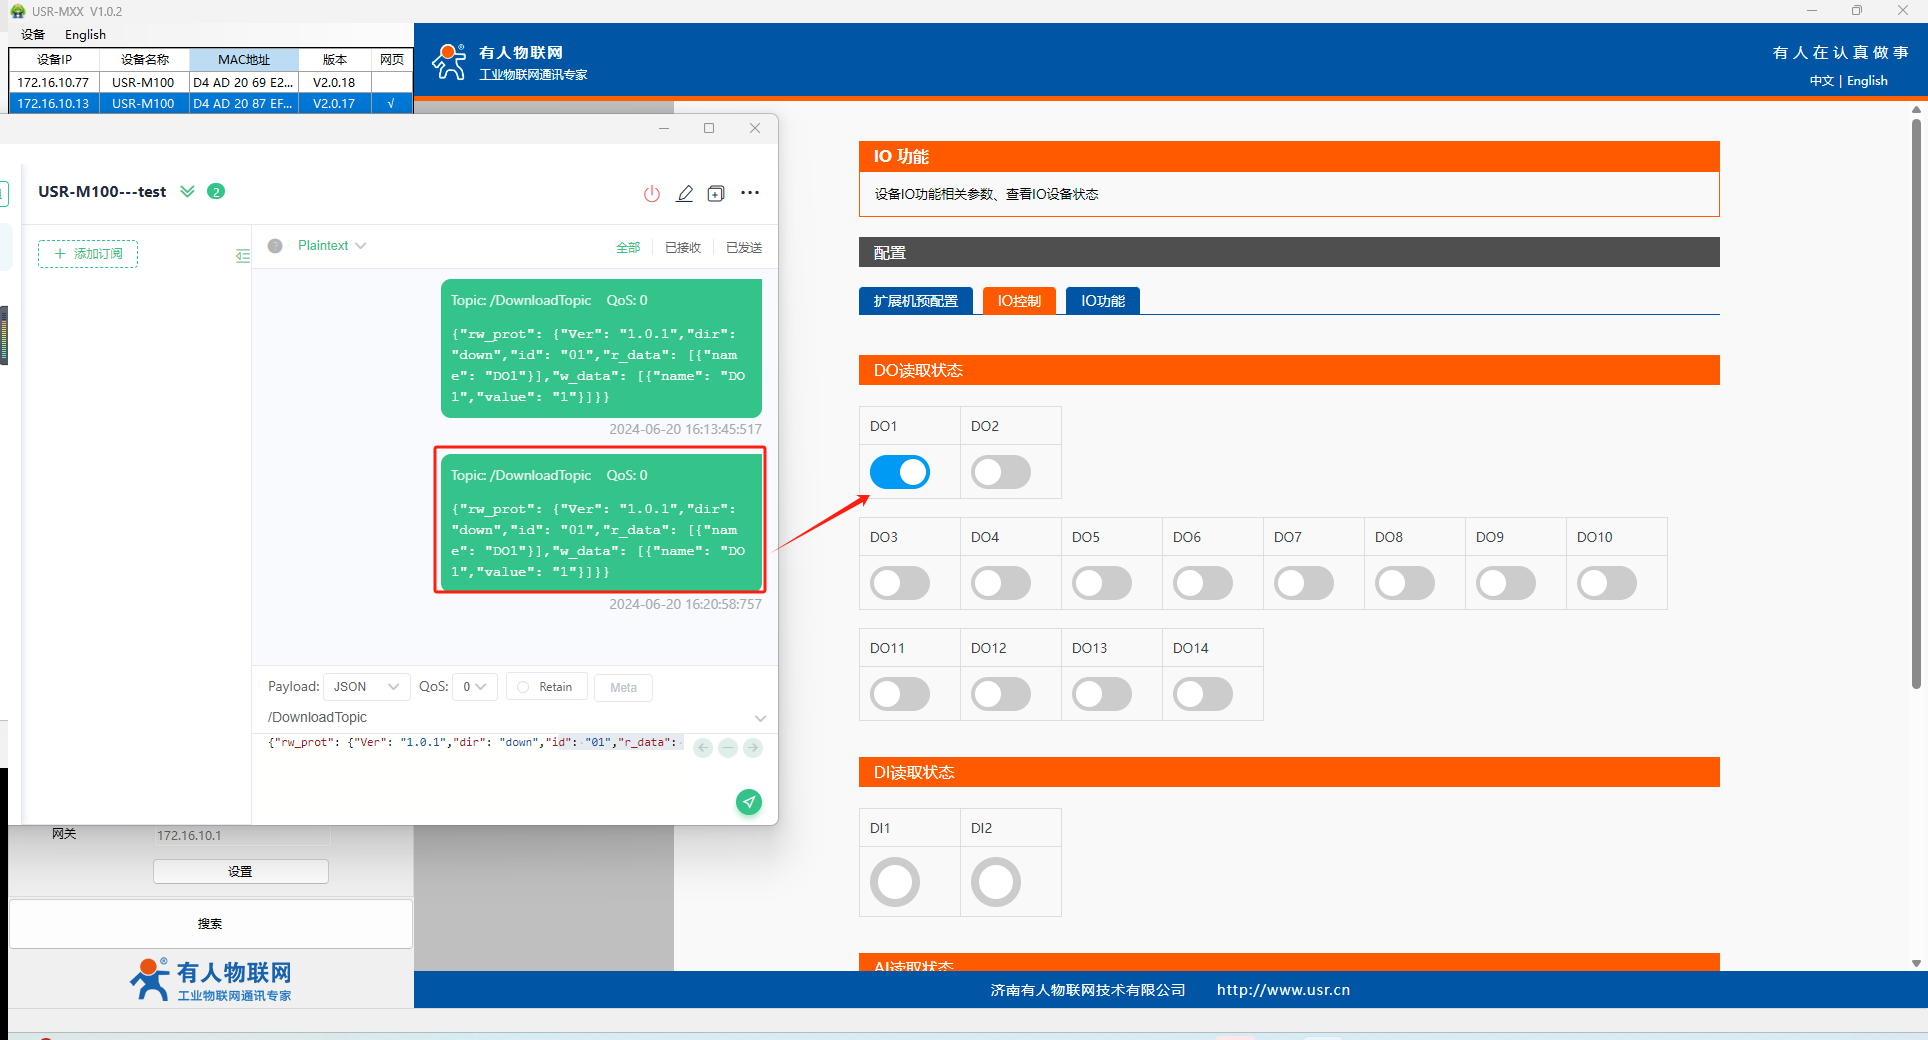The height and width of the screenshot is (1040, 1928).
Task: Collapse the subscriptions list panel icon
Action: [x=242, y=256]
